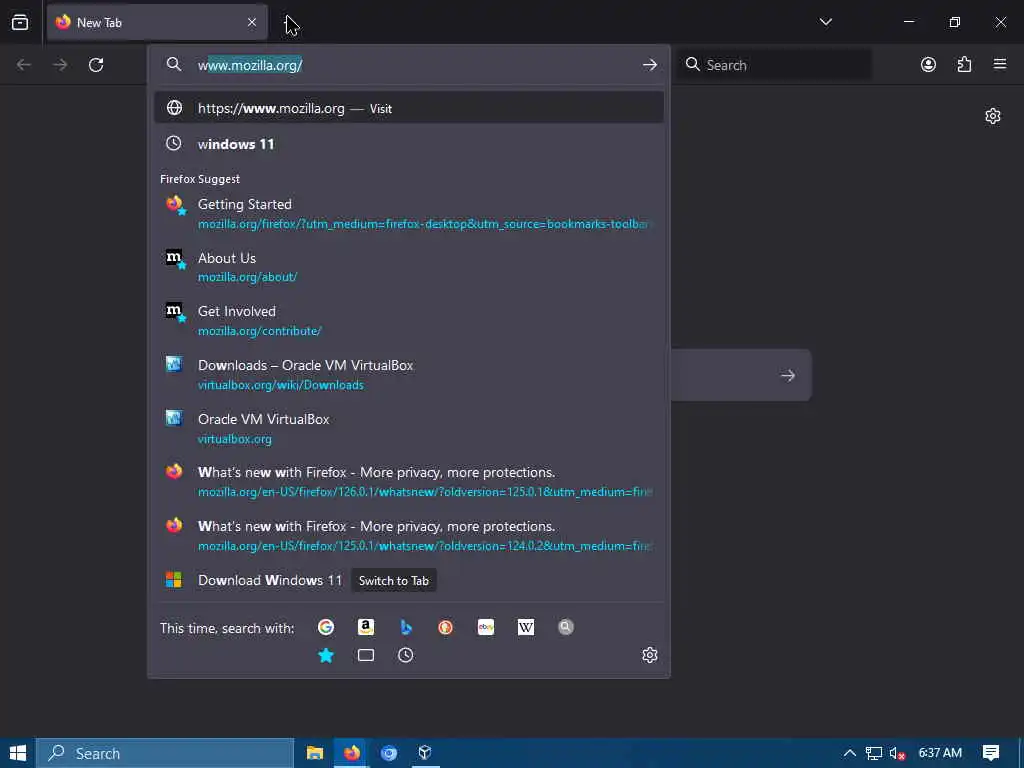
Task: Open the network tray icon
Action: coord(874,753)
